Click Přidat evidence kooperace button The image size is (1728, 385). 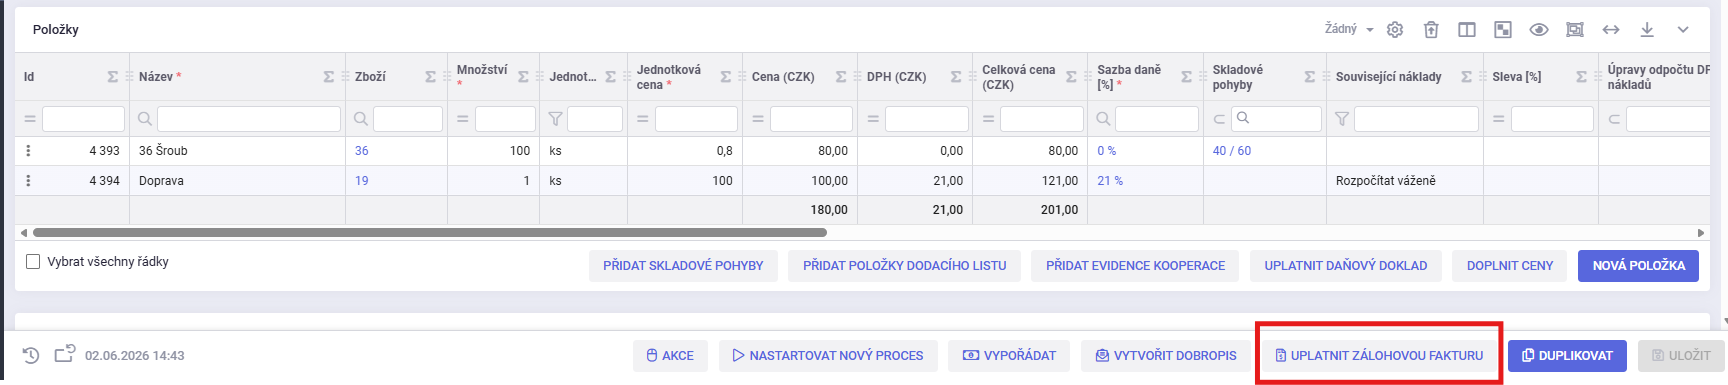point(1135,266)
